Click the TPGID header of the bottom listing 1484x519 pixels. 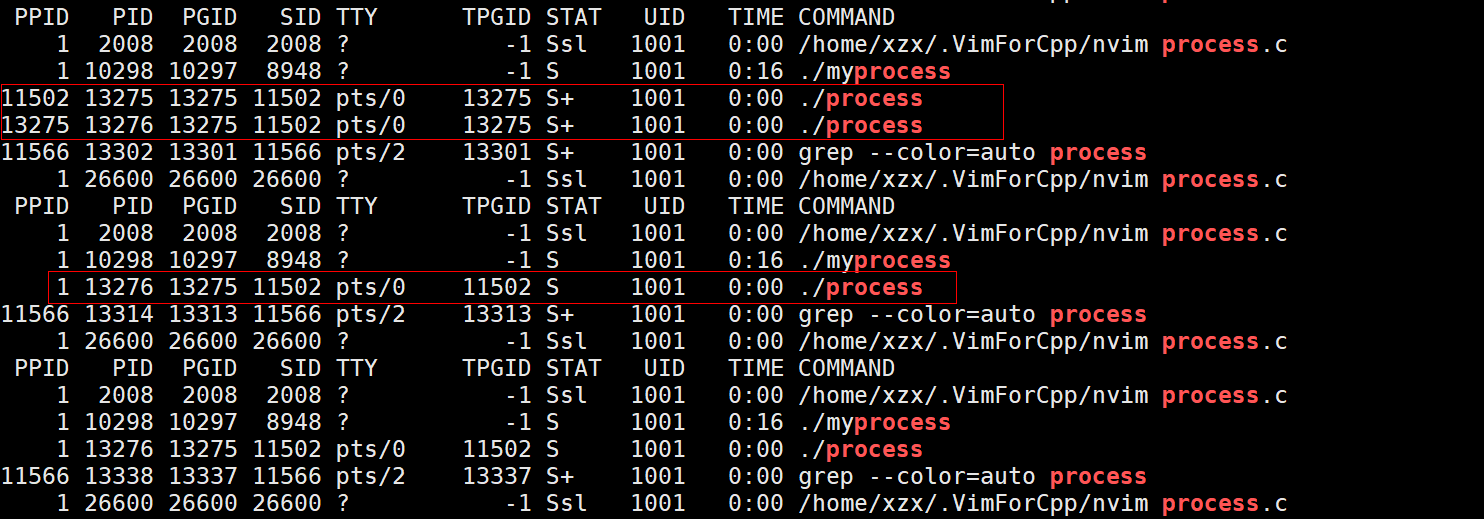pyautogui.click(x=497, y=368)
